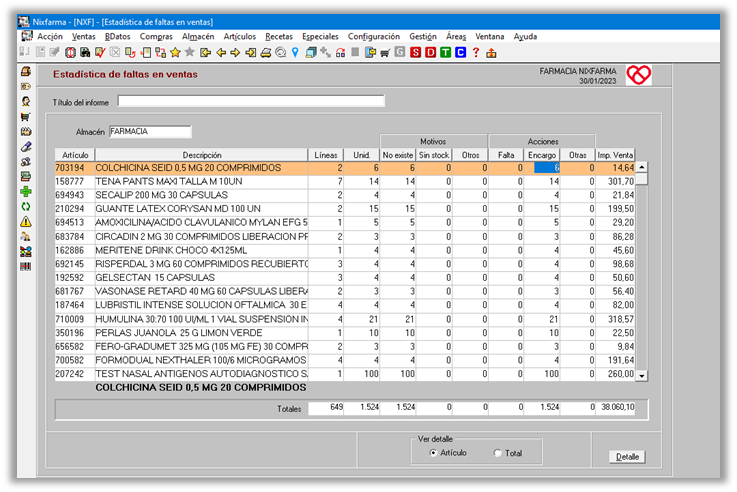Image resolution: width=737 pixels, height=492 pixels.
Task: Click the green T toolbar icon
Action: tap(446, 53)
